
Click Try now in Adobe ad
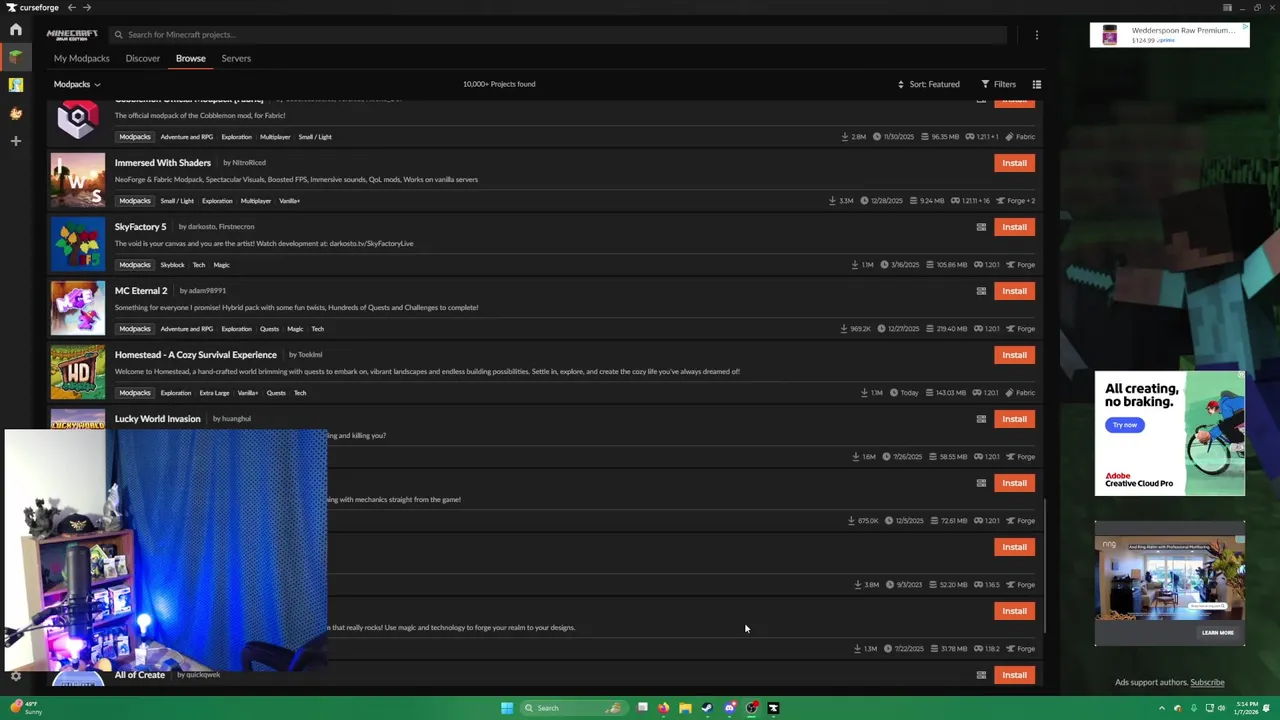point(1125,425)
